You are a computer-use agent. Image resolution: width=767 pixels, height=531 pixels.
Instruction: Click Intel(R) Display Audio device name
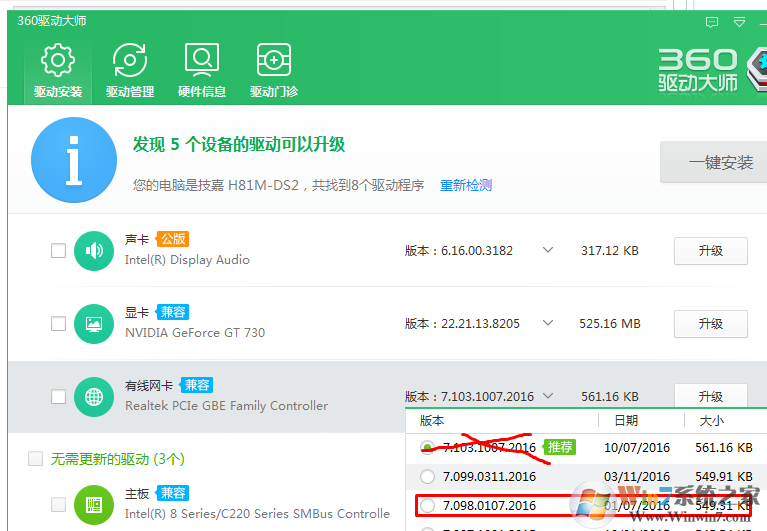(187, 260)
